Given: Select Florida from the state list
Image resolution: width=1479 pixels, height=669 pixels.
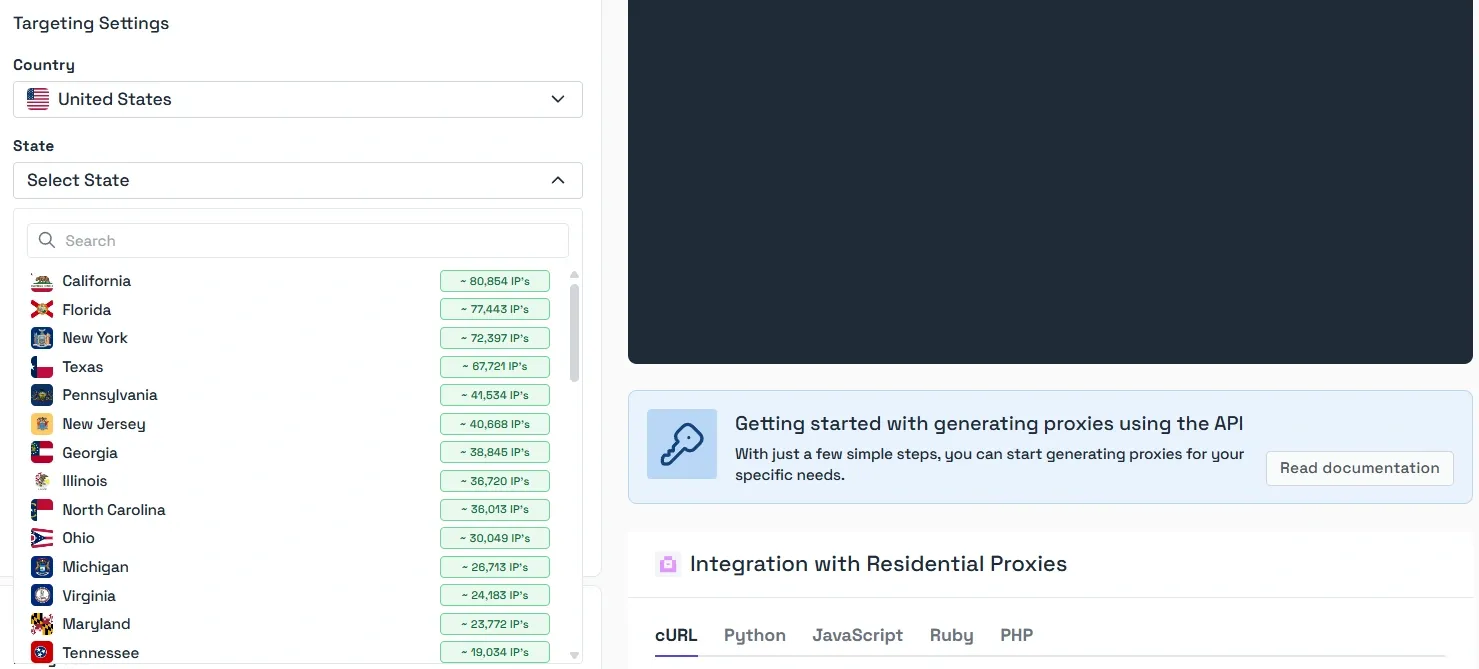Looking at the screenshot, I should 290,310.
